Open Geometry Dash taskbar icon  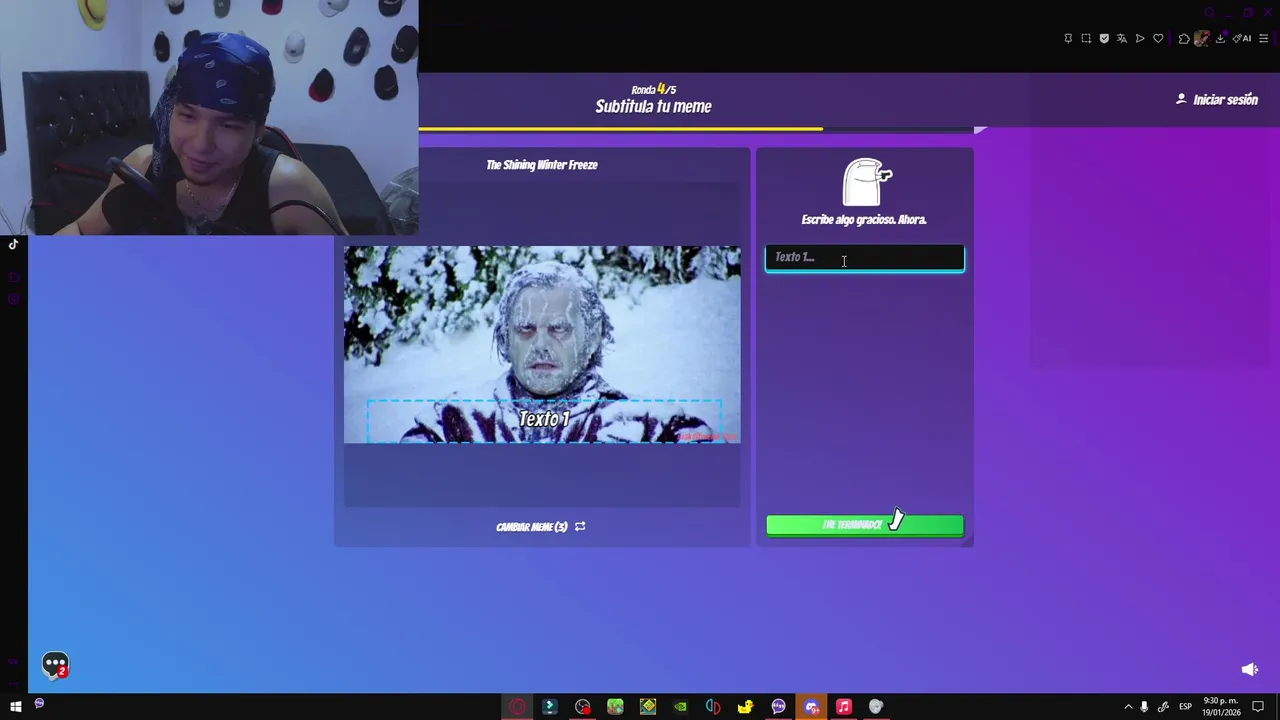point(648,707)
